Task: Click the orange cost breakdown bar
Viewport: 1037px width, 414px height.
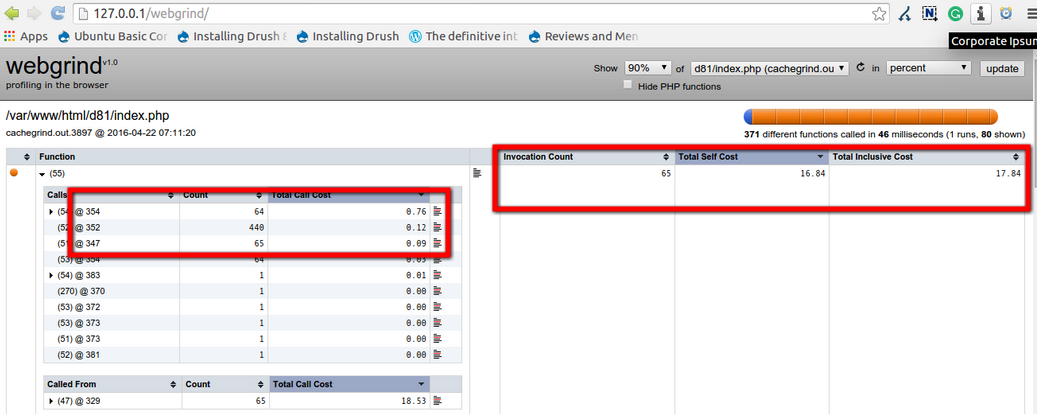Action: pyautogui.click(x=870, y=116)
